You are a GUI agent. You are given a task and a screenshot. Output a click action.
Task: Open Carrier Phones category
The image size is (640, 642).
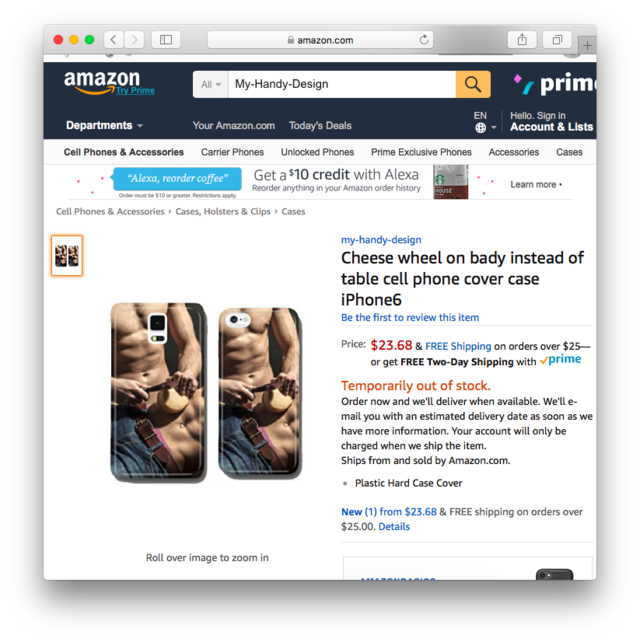pos(232,152)
